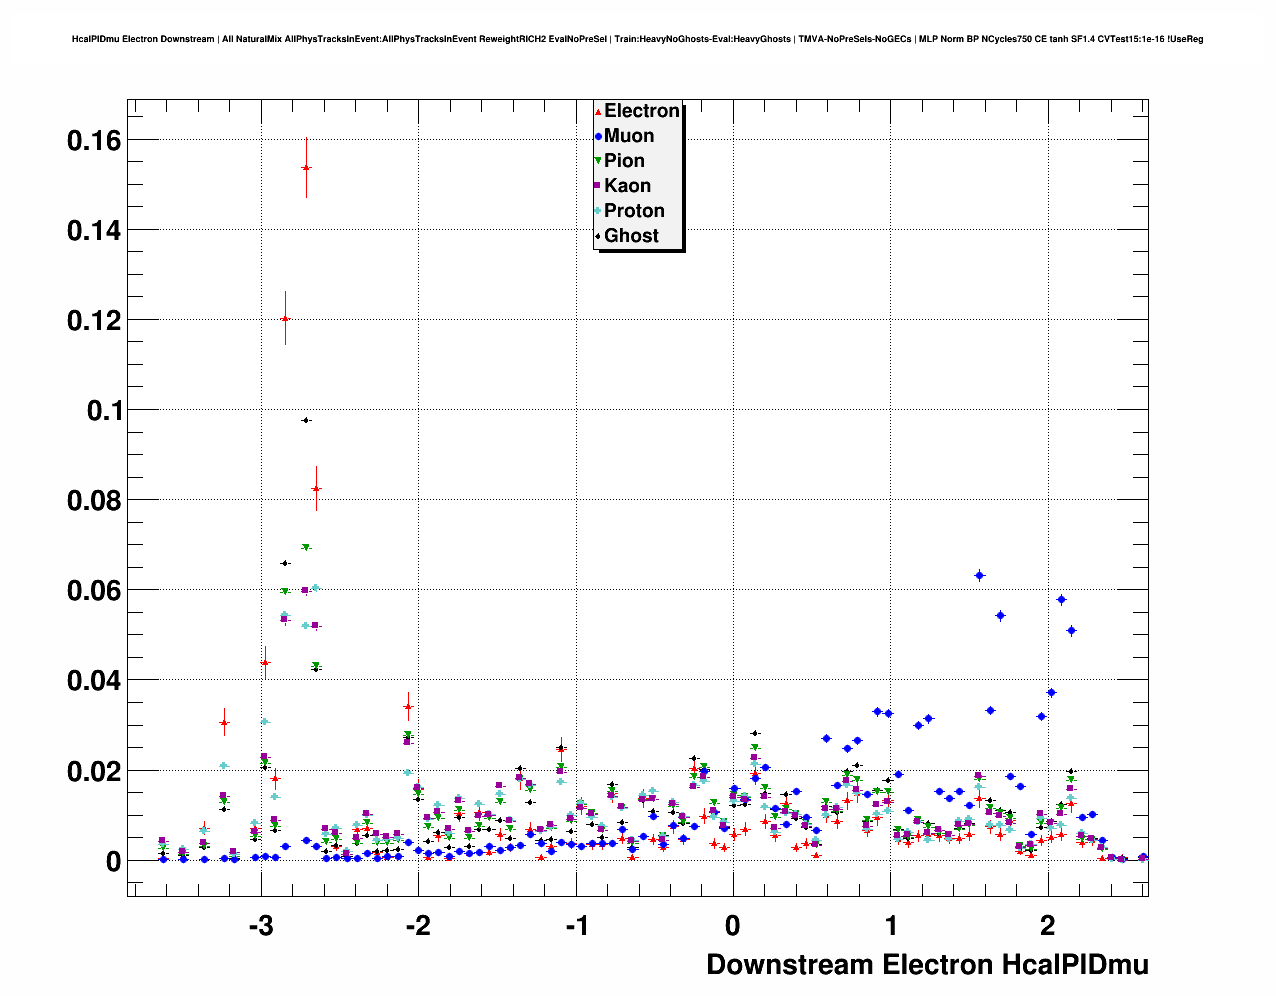Screen dimensions: 1276x996
Task: Click the green Pion triangle in the legend
Action: [x=598, y=161]
